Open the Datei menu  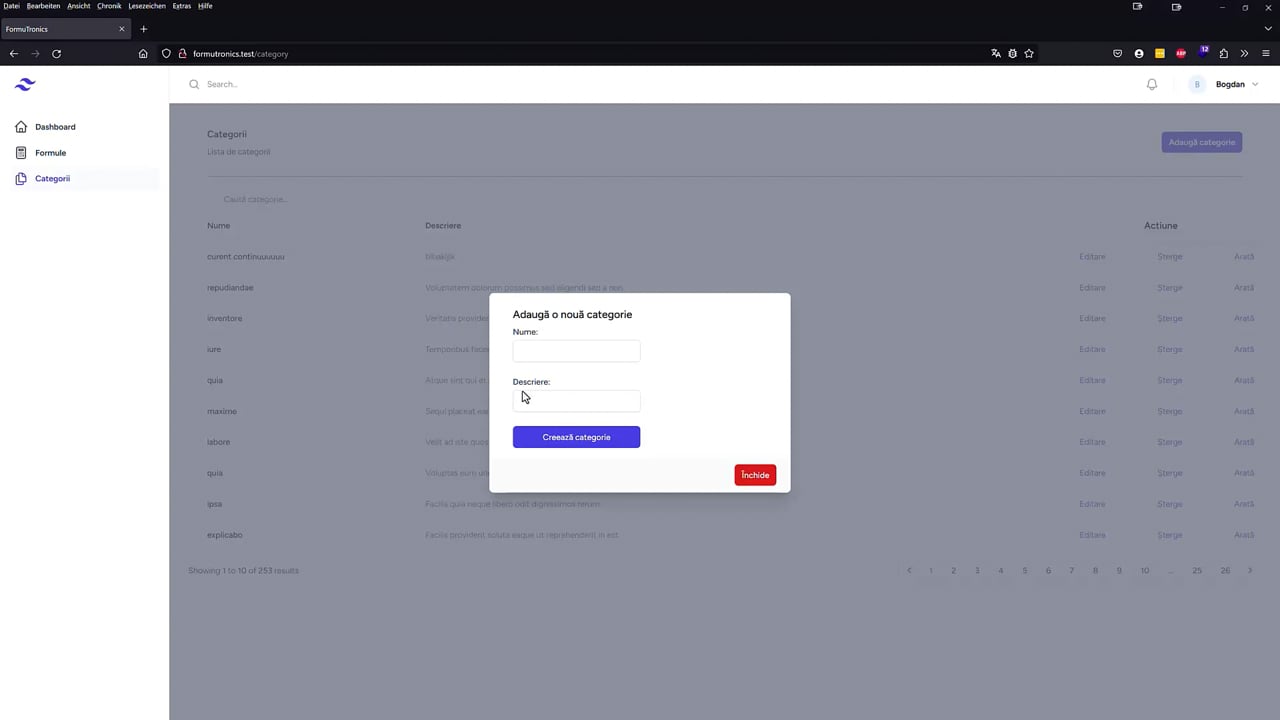tap(11, 6)
